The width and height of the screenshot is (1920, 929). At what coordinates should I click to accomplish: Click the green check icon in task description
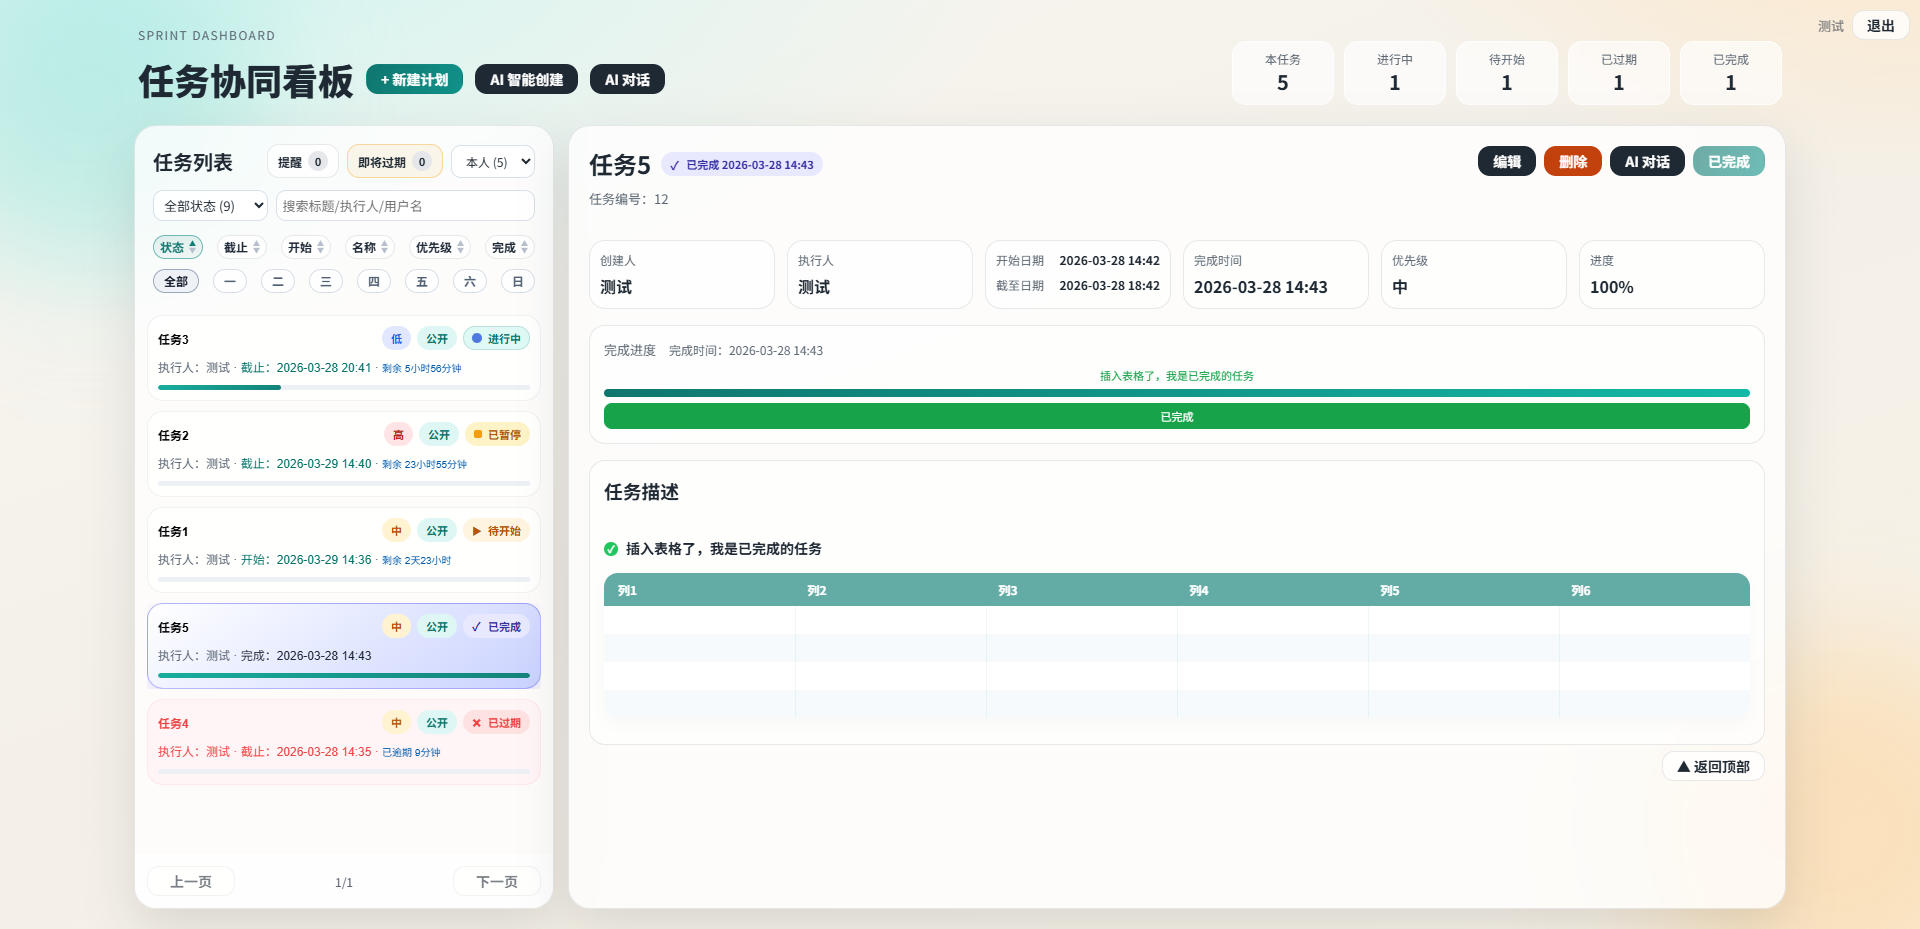point(611,549)
